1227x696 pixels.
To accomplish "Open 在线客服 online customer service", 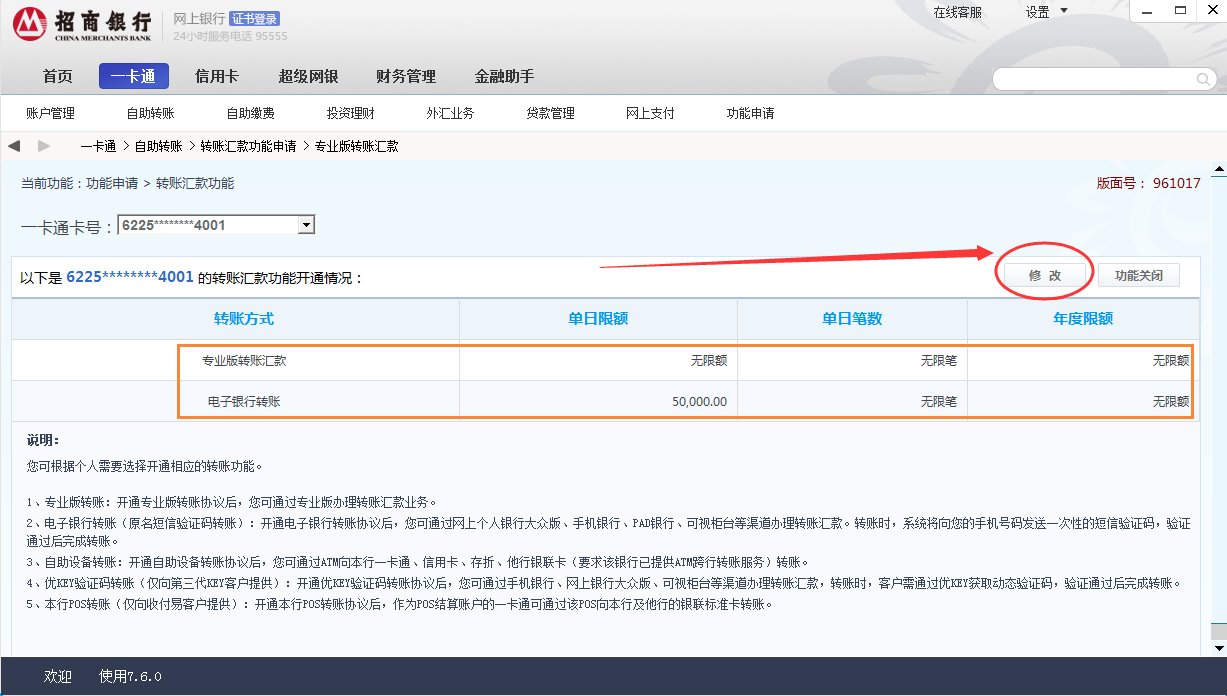I will (x=958, y=12).
